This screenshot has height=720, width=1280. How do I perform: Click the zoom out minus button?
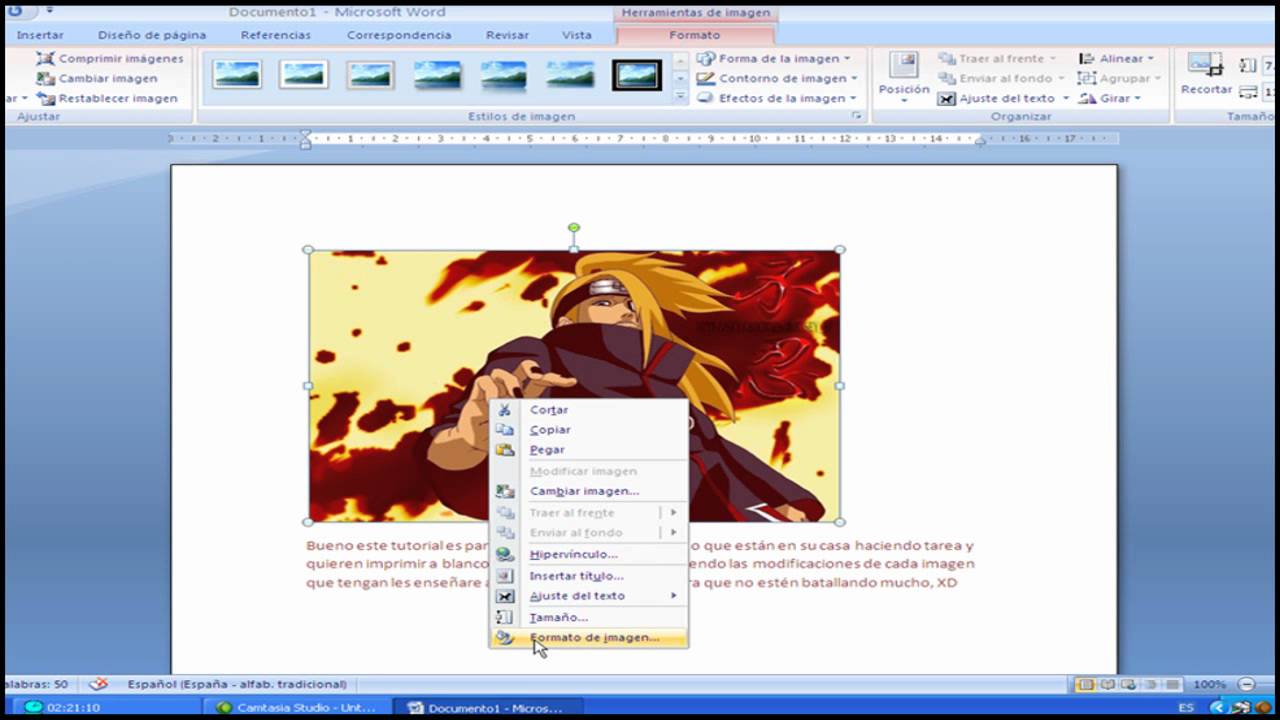click(1246, 685)
